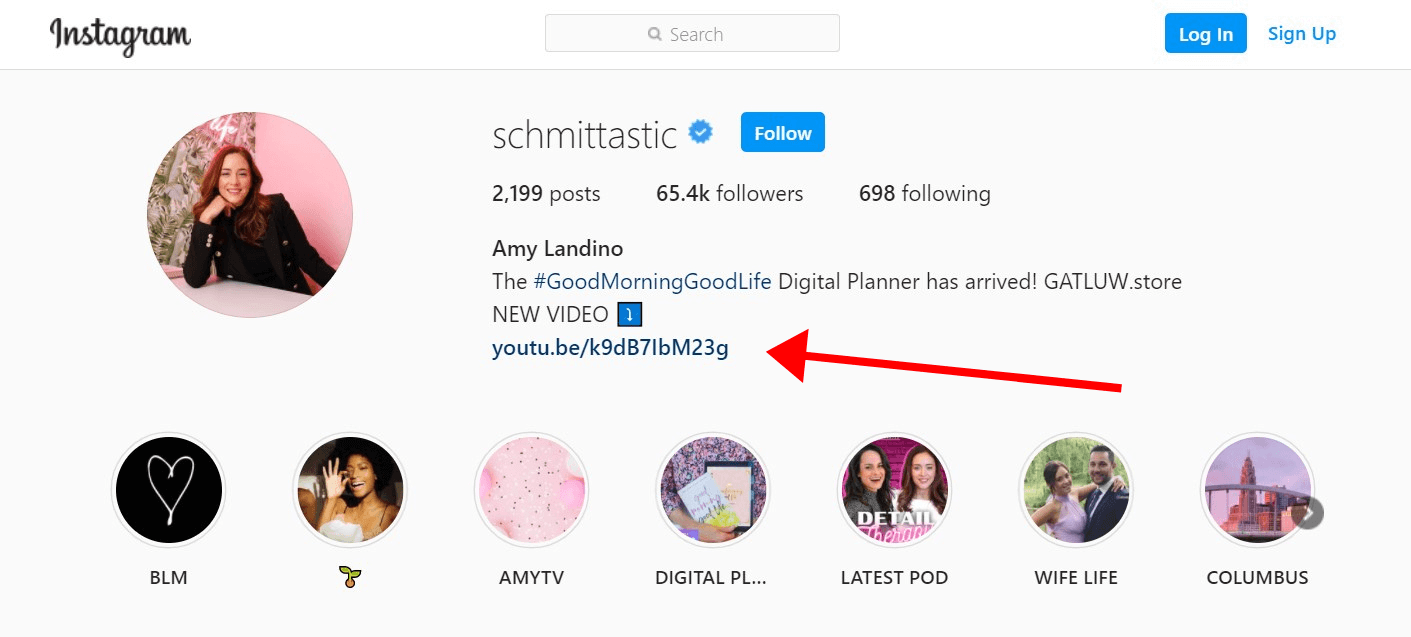Screen dimensions: 1411x637
Task: Open the 698 following list
Action: pyautogui.click(x=924, y=194)
